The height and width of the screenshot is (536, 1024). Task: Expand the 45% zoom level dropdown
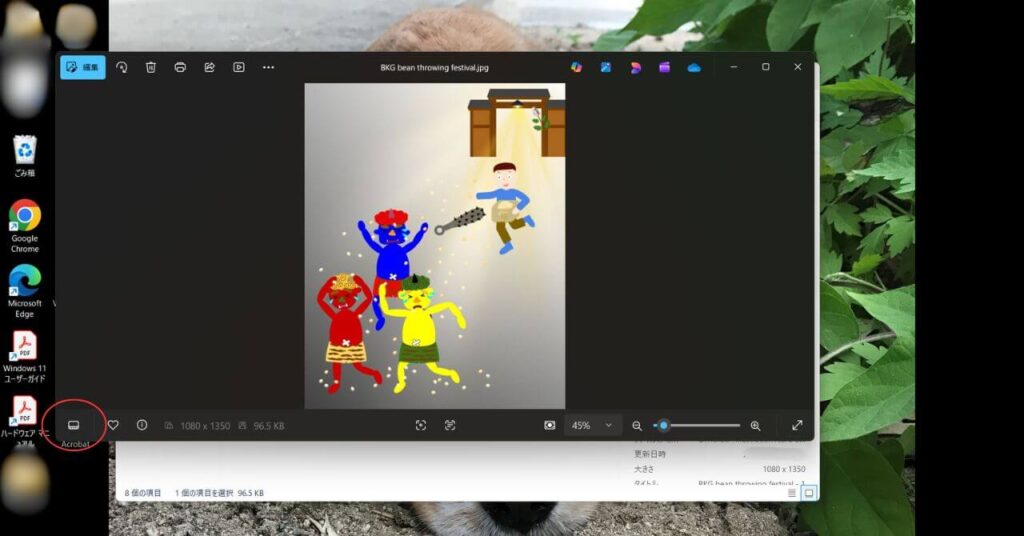[608, 425]
